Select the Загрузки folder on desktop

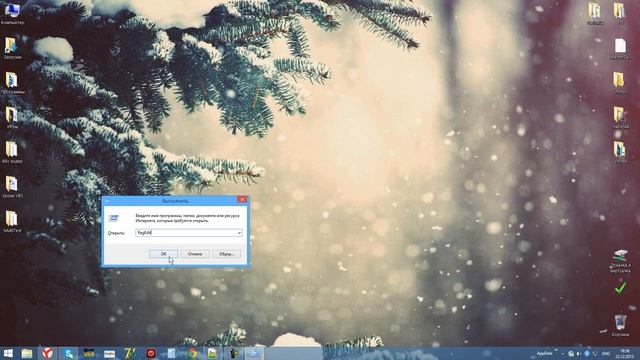12,48
